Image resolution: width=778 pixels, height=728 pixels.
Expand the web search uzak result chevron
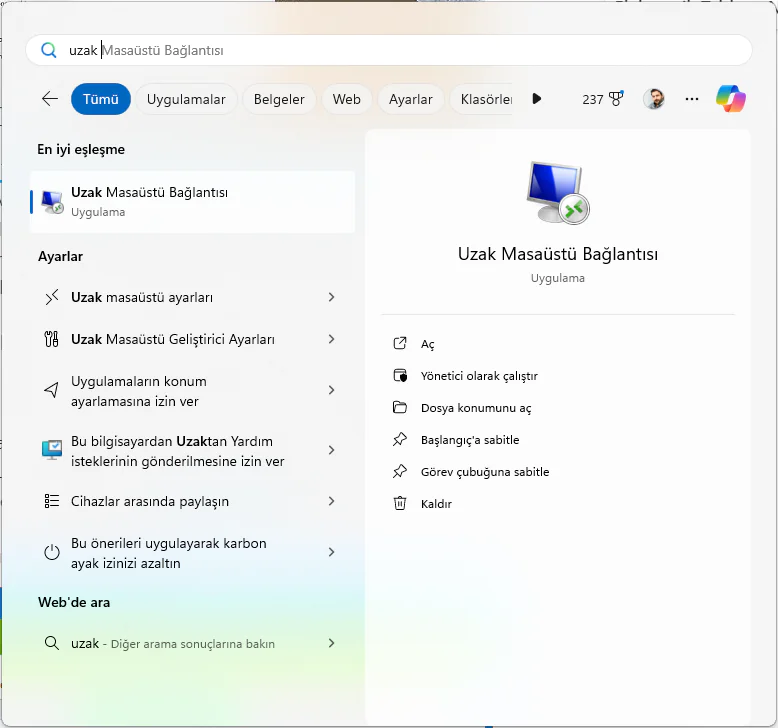[x=331, y=644]
